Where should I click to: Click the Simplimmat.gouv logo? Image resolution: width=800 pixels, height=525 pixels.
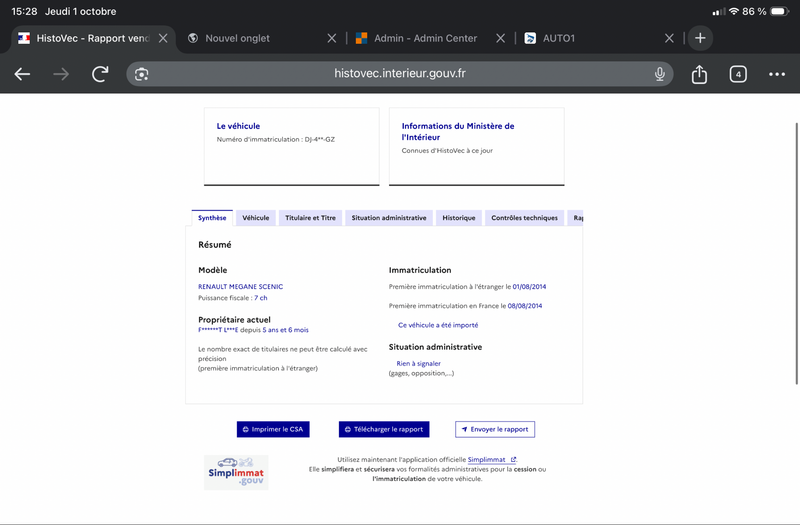236,472
